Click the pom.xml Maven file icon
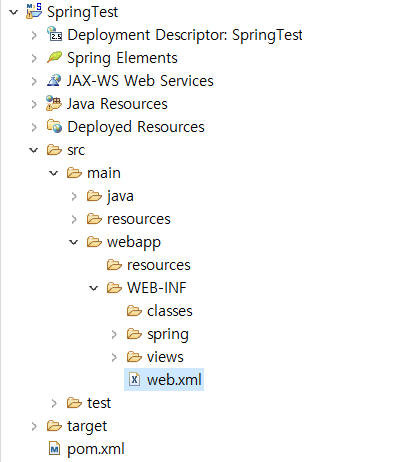 click(x=54, y=448)
